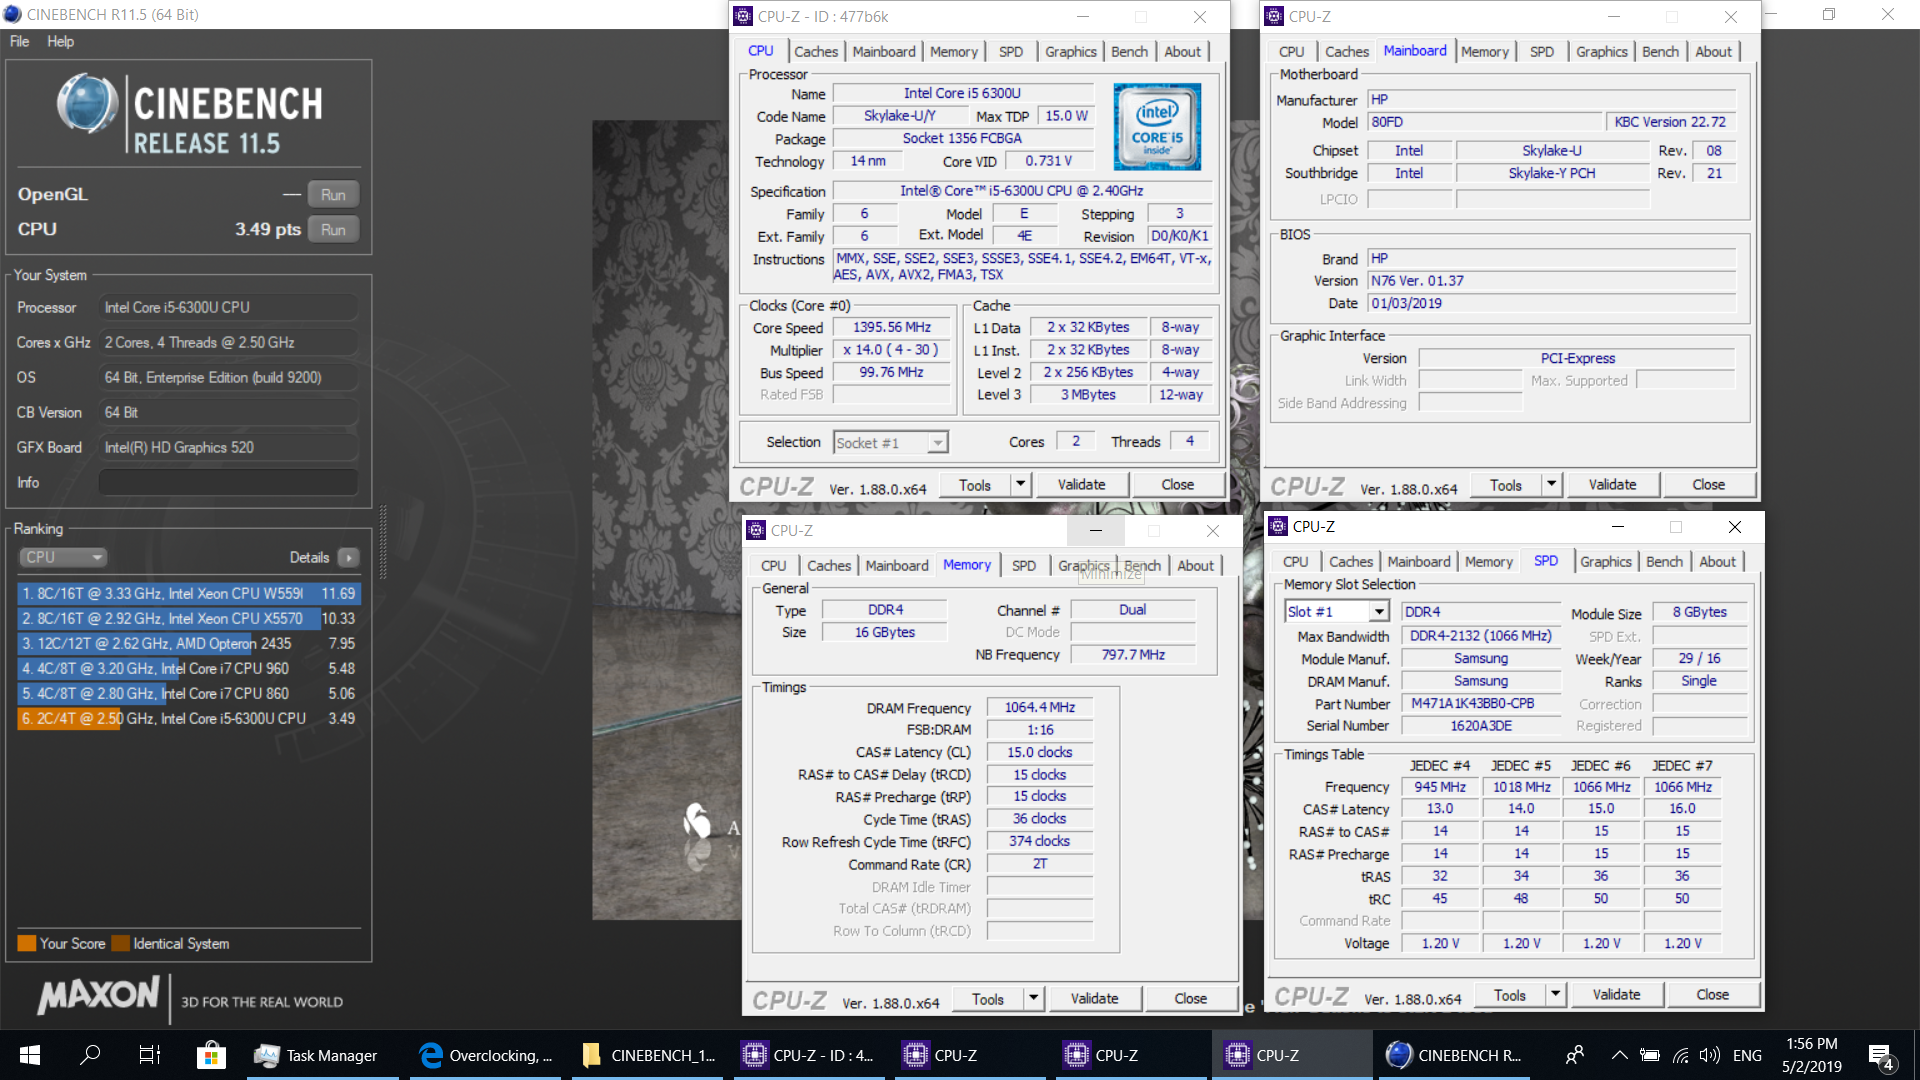Click Cinebench logo sphere icon
This screenshot has width=1920, height=1080.
click(x=87, y=104)
